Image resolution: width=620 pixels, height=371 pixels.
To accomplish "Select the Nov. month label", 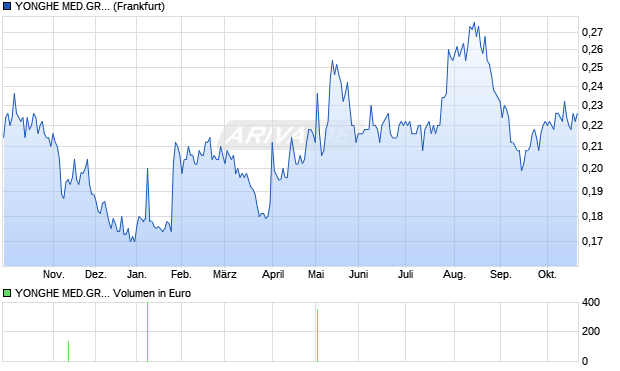I will coord(54,274).
